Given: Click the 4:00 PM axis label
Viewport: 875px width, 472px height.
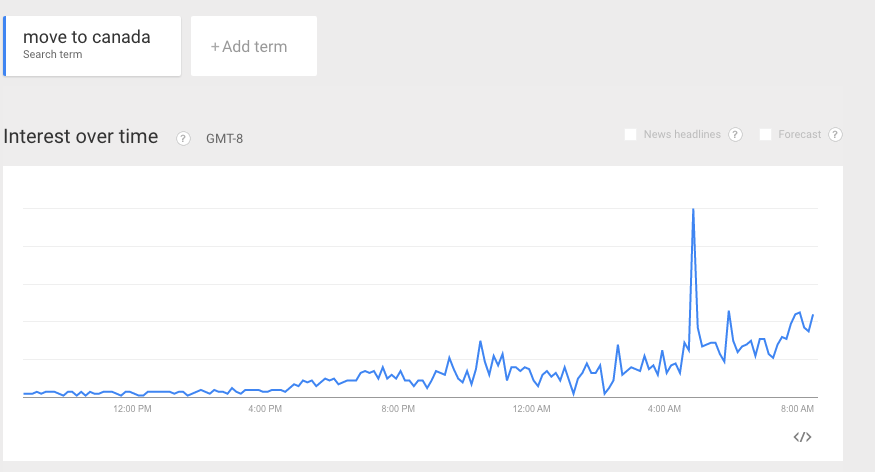Looking at the screenshot, I should coord(265,409).
